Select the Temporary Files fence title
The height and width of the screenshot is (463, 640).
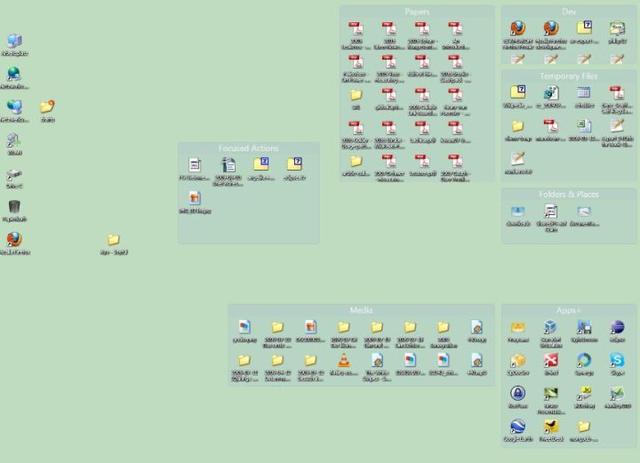[x=569, y=76]
